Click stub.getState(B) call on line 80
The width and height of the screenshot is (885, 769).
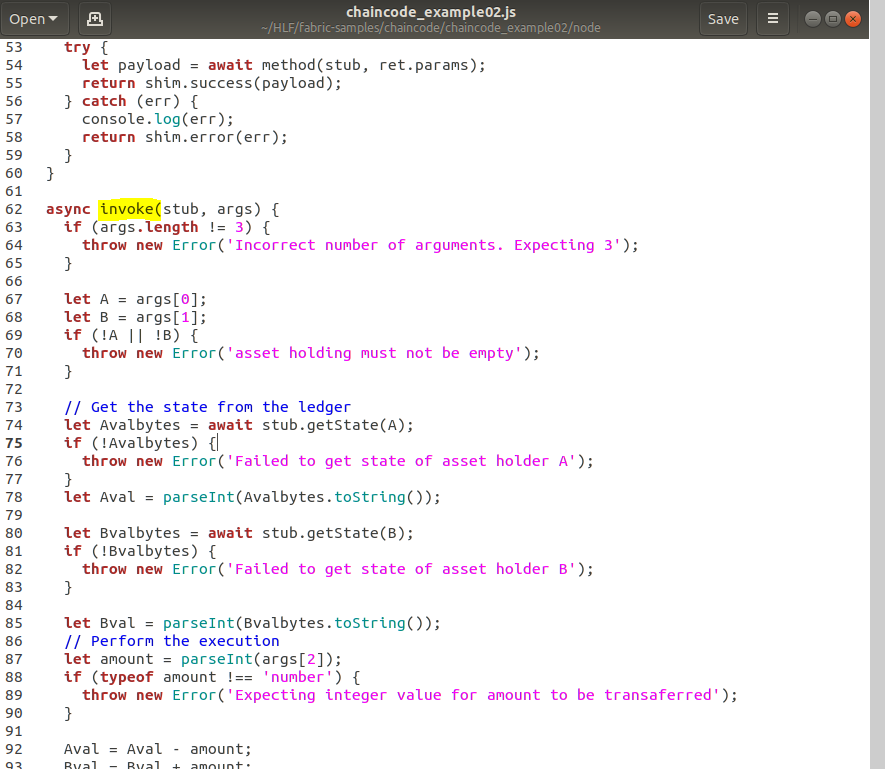coord(332,533)
